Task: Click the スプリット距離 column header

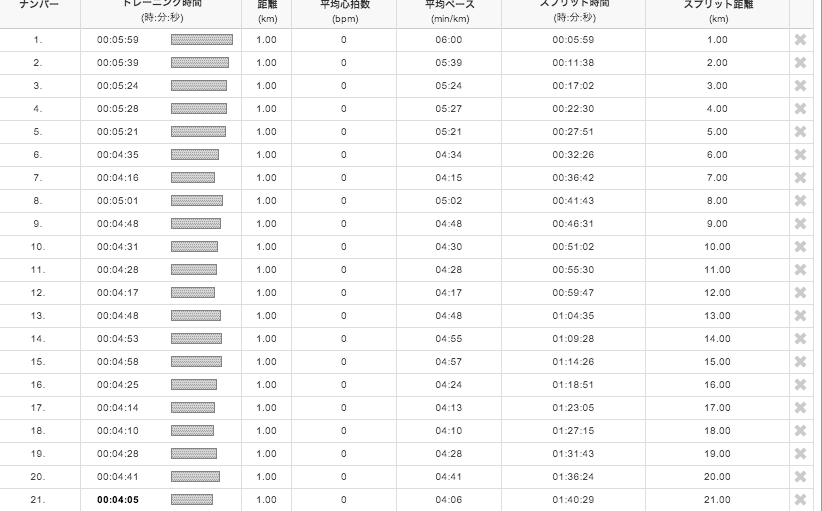Action: tap(717, 11)
